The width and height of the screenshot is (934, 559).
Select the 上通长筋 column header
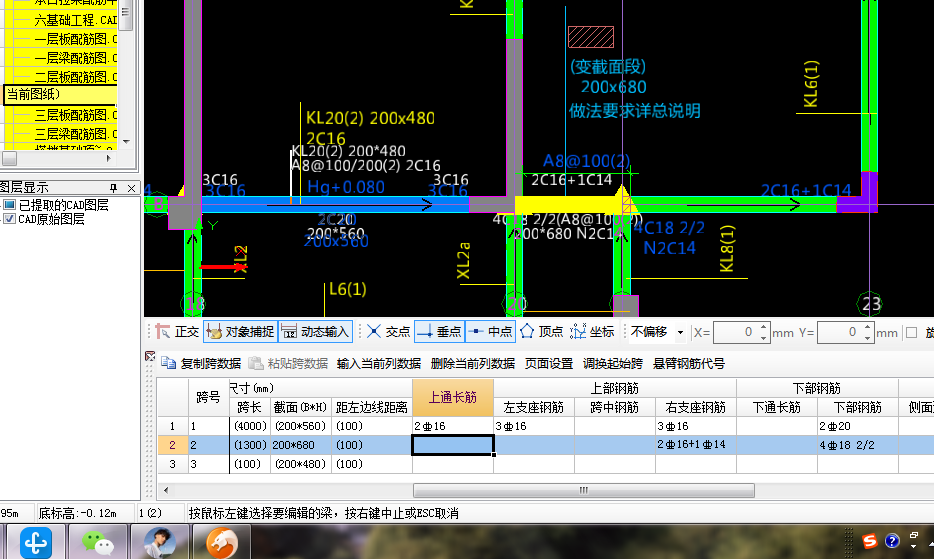(453, 397)
